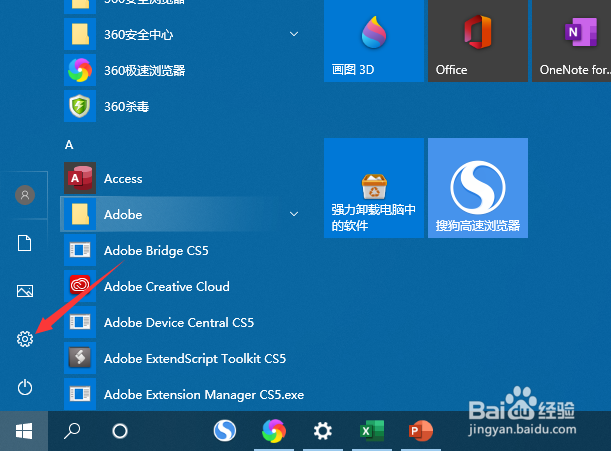
Task: Open Settings gear on taskbar
Action: tap(323, 431)
